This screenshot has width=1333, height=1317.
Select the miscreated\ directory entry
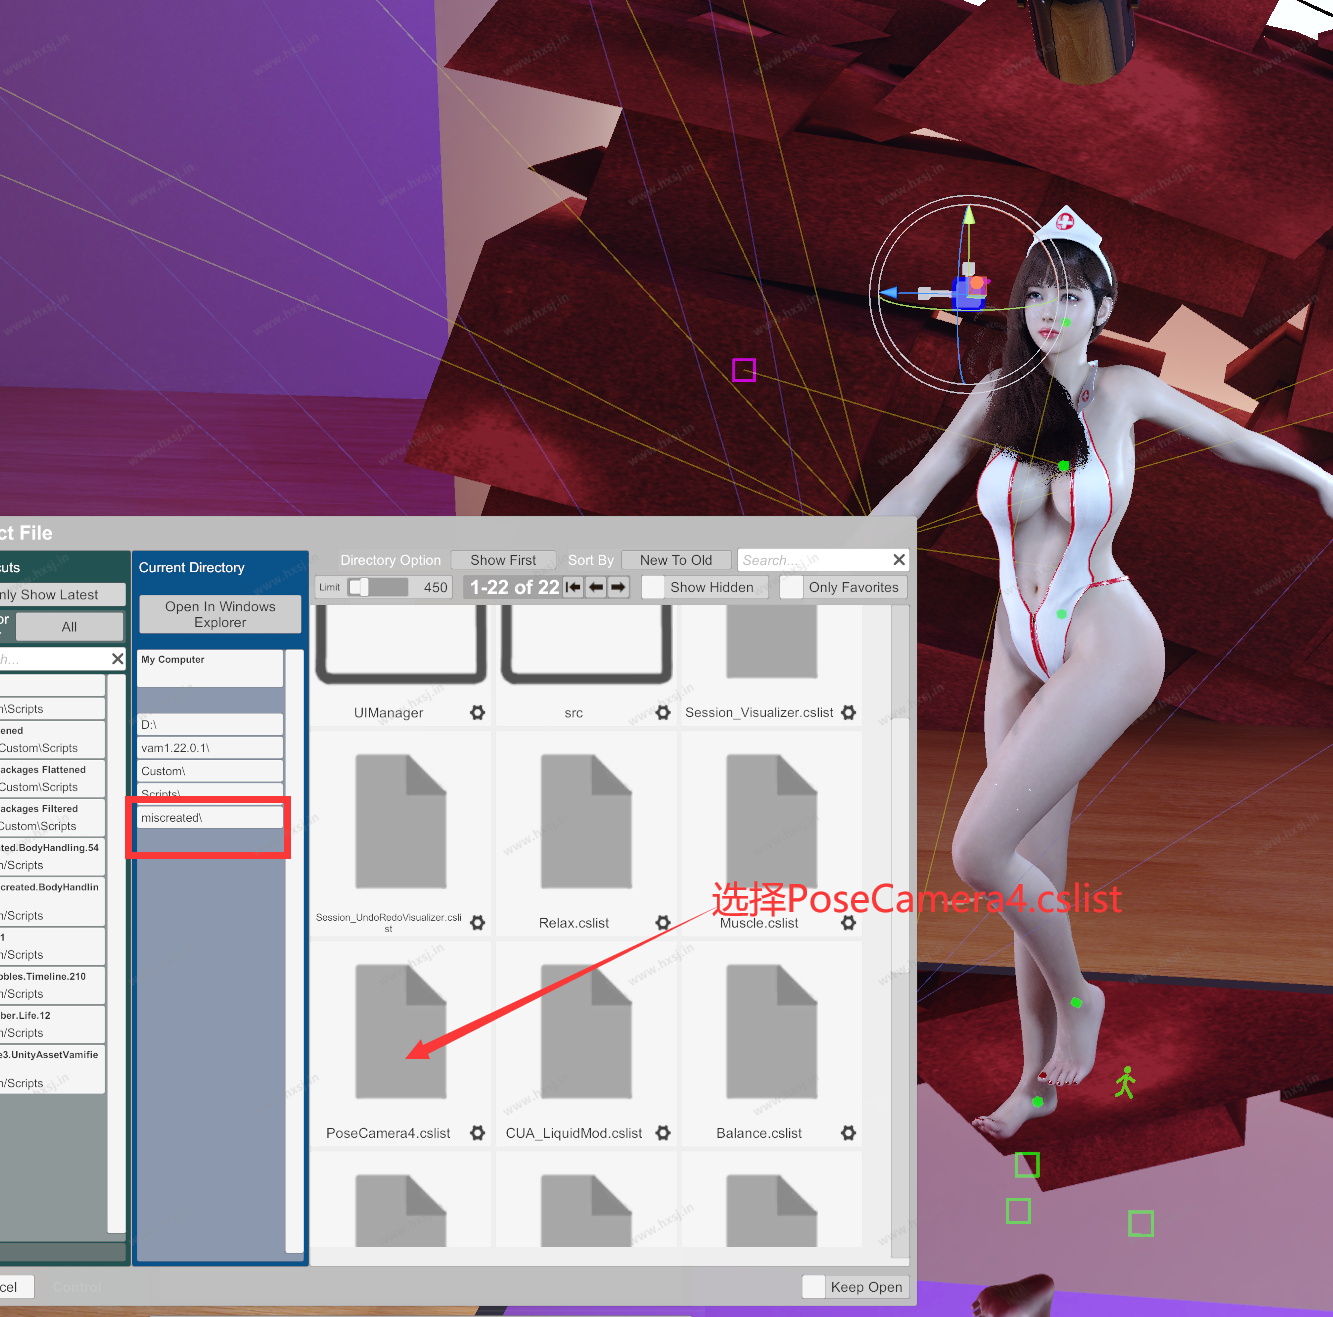tap(210, 818)
